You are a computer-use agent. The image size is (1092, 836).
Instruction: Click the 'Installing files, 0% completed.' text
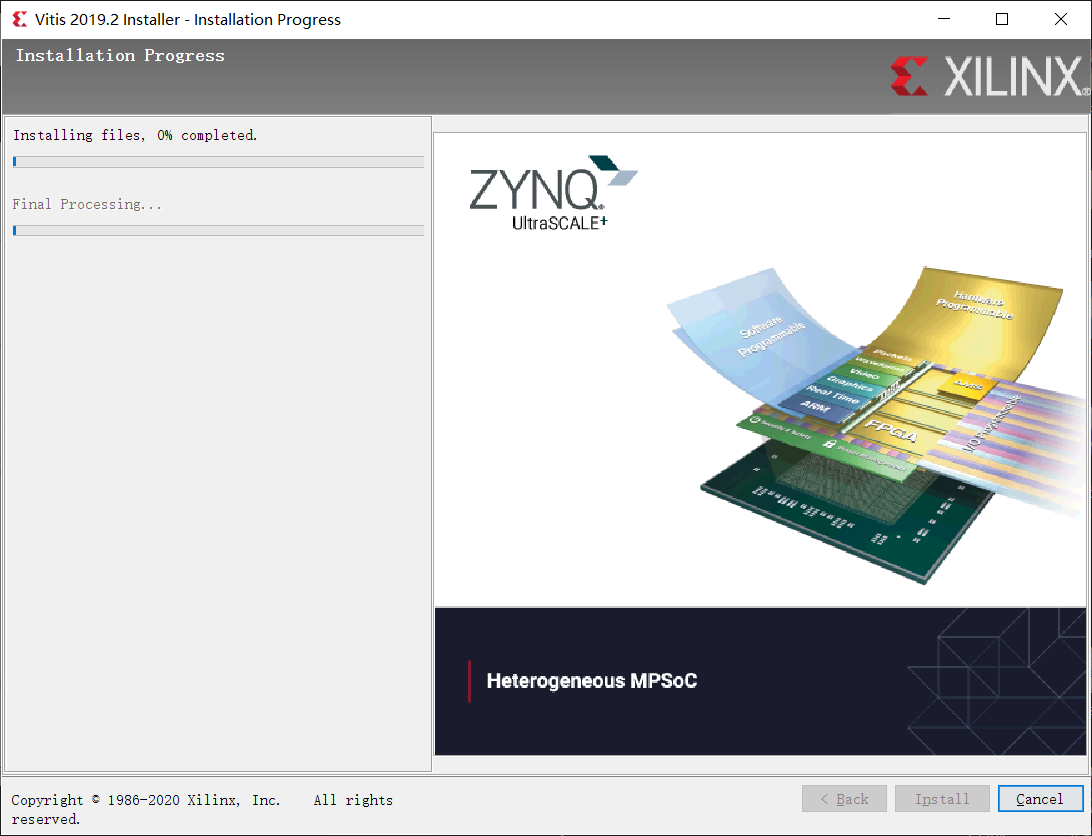pos(135,135)
